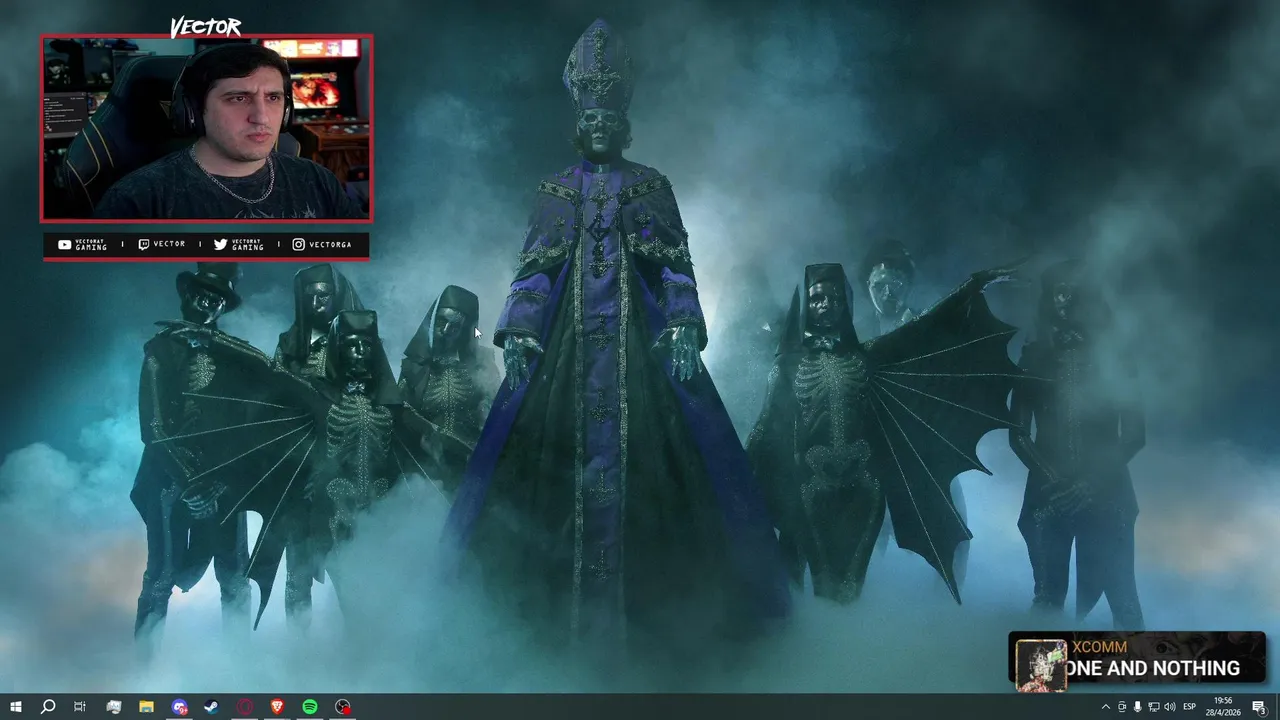Click the XCOMM album art thumbnail
Screen dimensions: 1280x720
tap(1041, 664)
